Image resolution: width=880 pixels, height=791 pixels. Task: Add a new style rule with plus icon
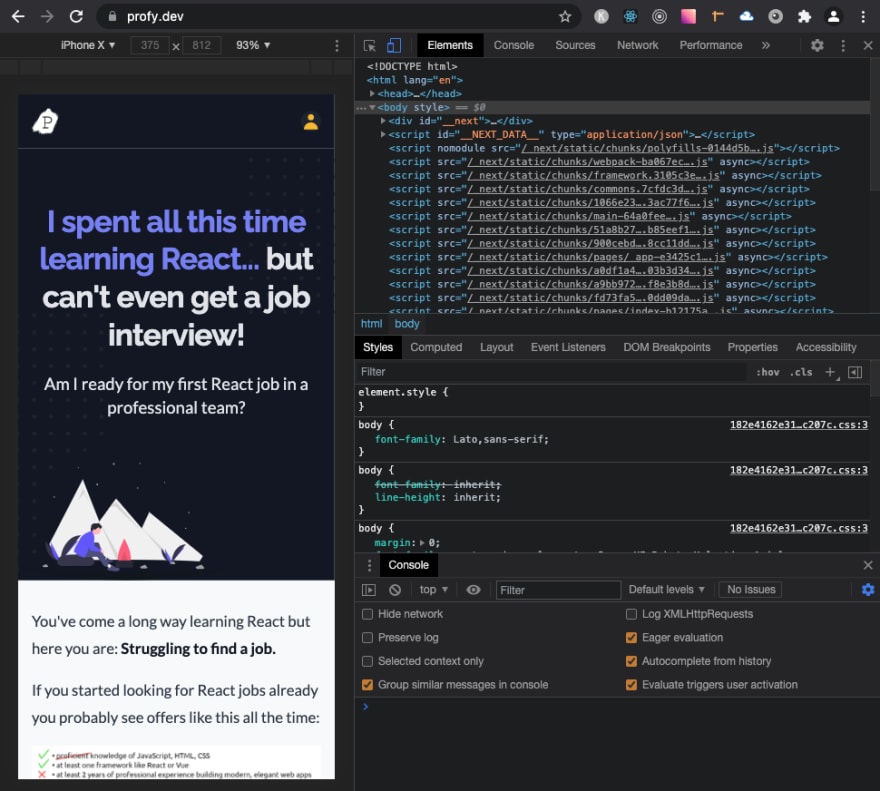830,372
